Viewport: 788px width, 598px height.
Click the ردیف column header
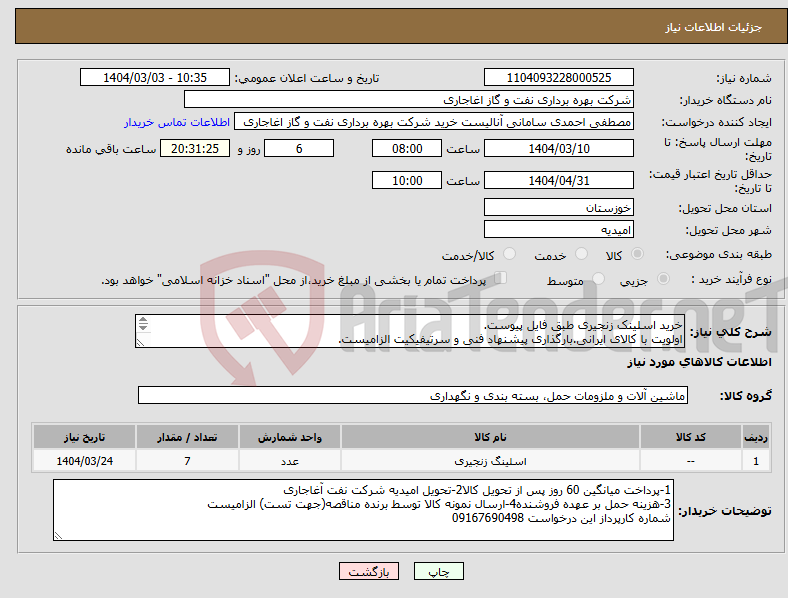[x=756, y=437]
